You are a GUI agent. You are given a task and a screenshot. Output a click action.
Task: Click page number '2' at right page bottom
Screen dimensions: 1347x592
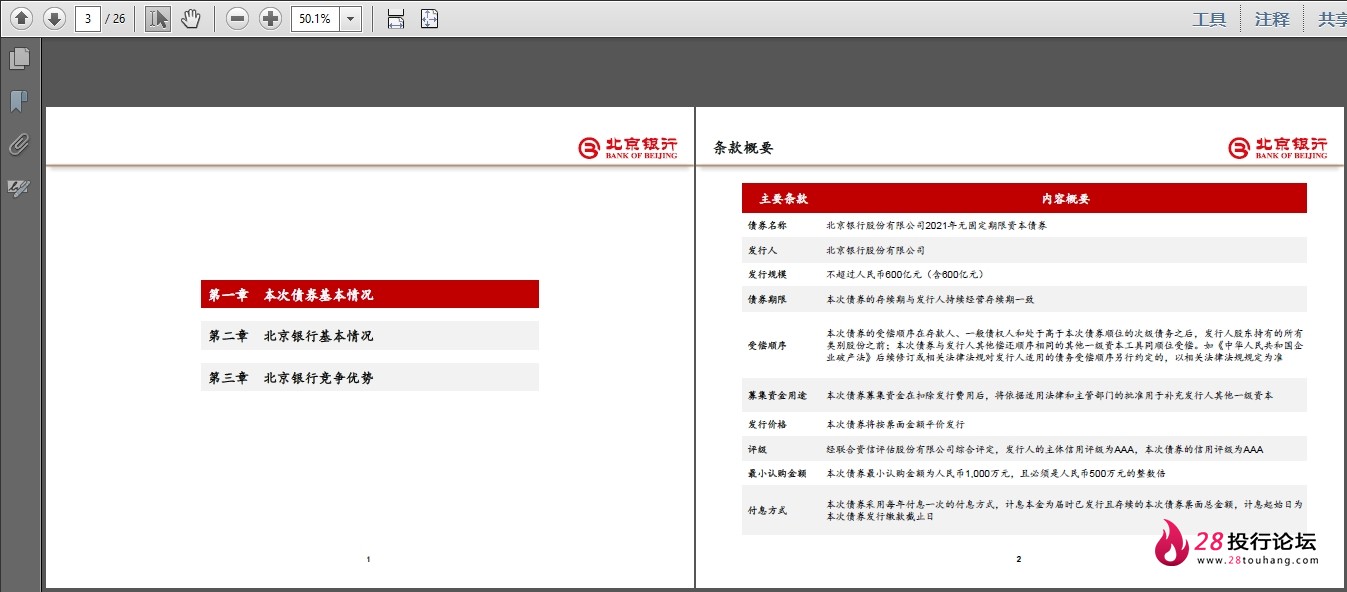coord(1019,559)
